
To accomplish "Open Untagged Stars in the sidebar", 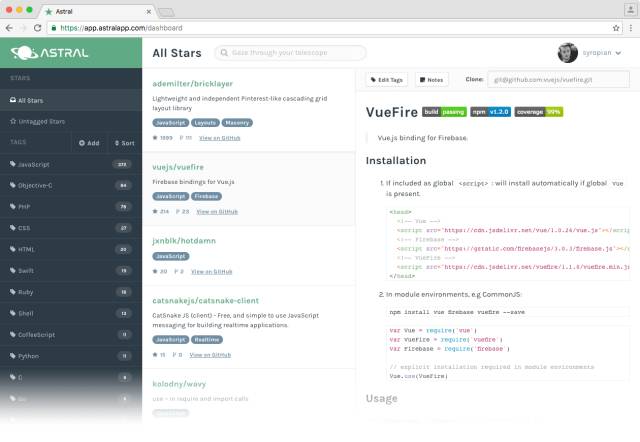I will tap(71, 121).
